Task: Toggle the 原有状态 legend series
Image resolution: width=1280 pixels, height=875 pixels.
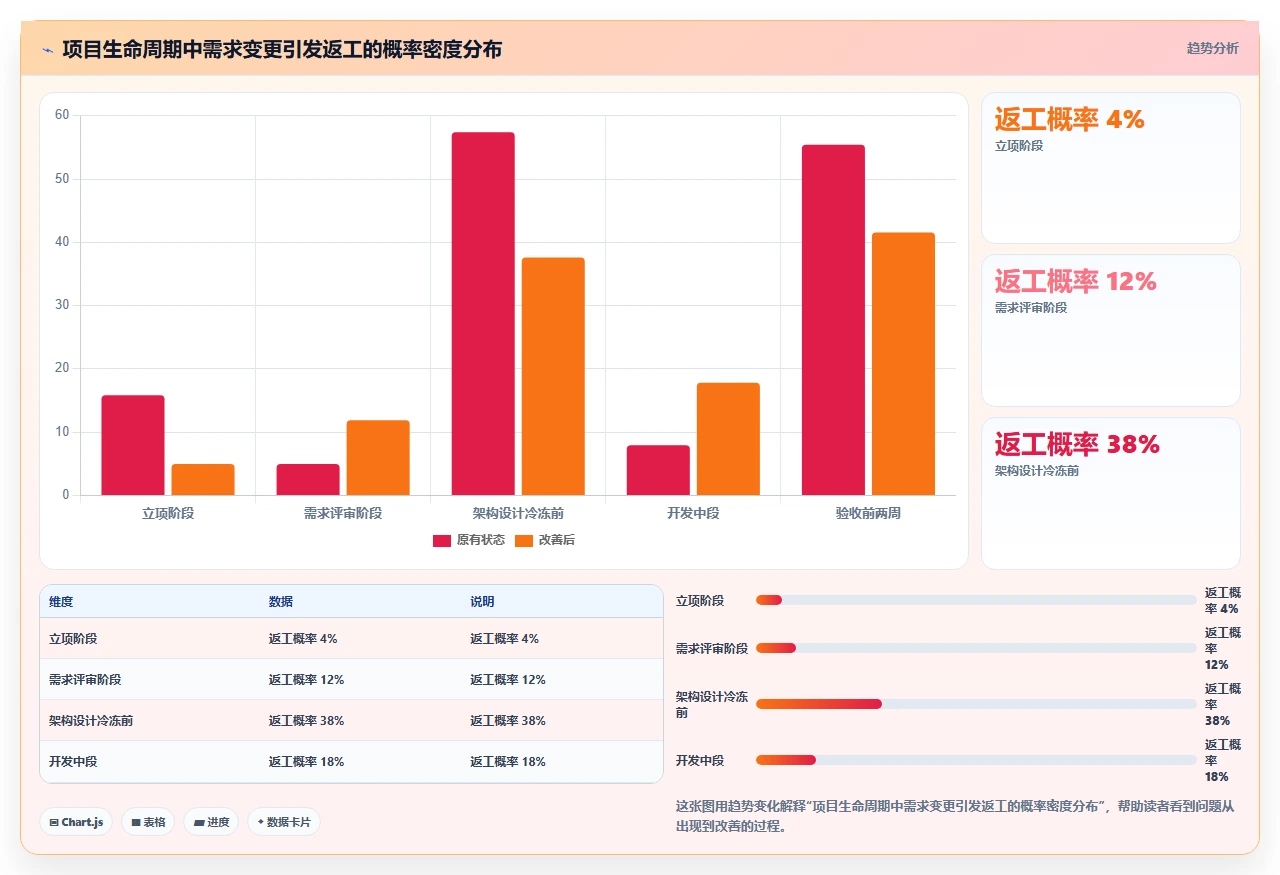Action: [468, 540]
